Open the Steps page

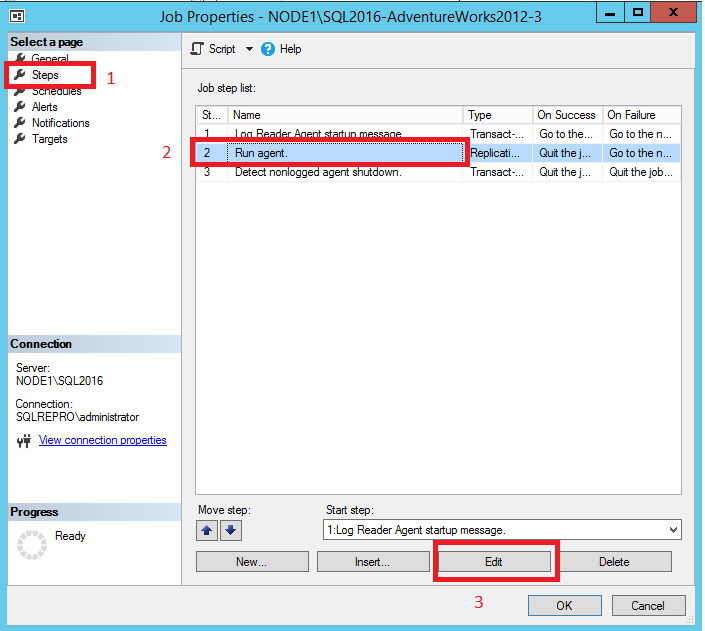click(x=45, y=75)
